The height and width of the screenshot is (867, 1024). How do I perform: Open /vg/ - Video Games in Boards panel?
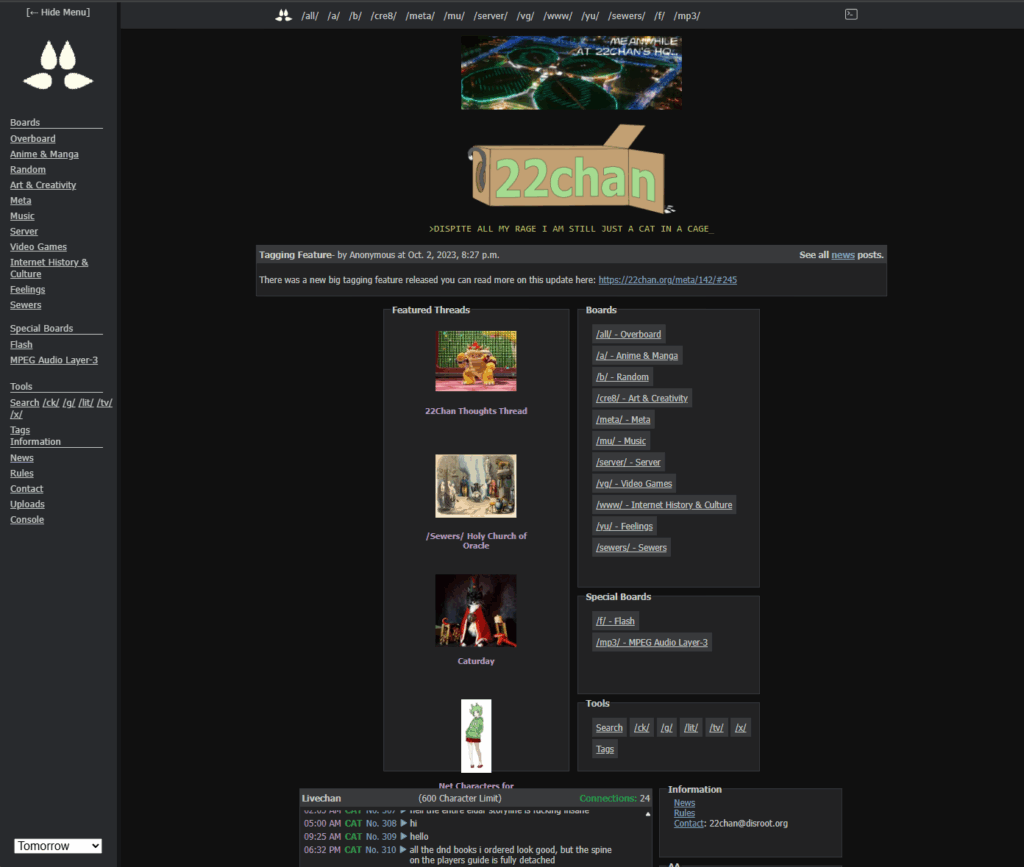click(x=634, y=484)
